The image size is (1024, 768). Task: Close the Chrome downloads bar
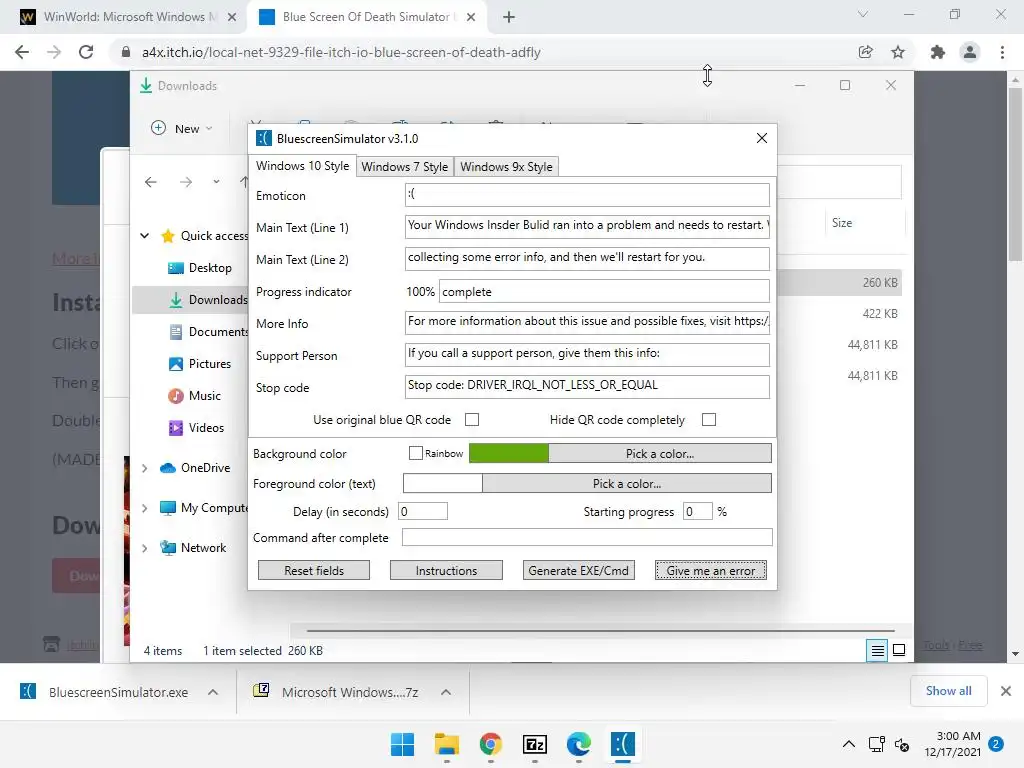pos(1006,691)
